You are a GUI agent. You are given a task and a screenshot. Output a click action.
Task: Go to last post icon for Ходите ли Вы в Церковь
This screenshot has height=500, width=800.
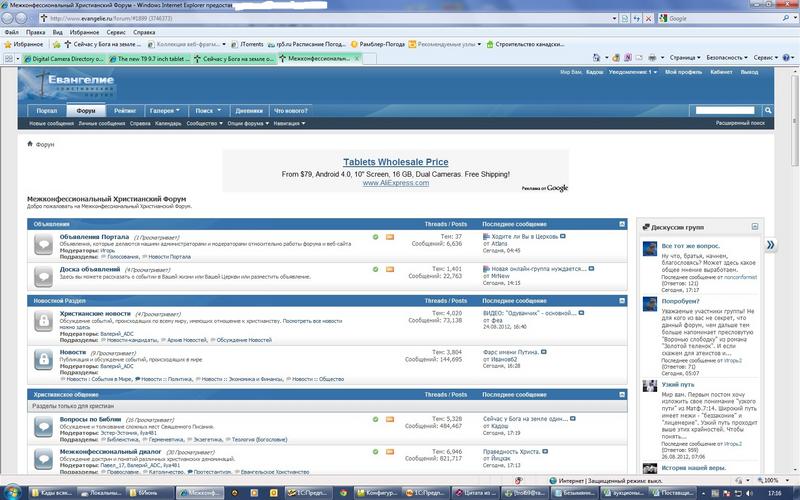click(x=563, y=237)
